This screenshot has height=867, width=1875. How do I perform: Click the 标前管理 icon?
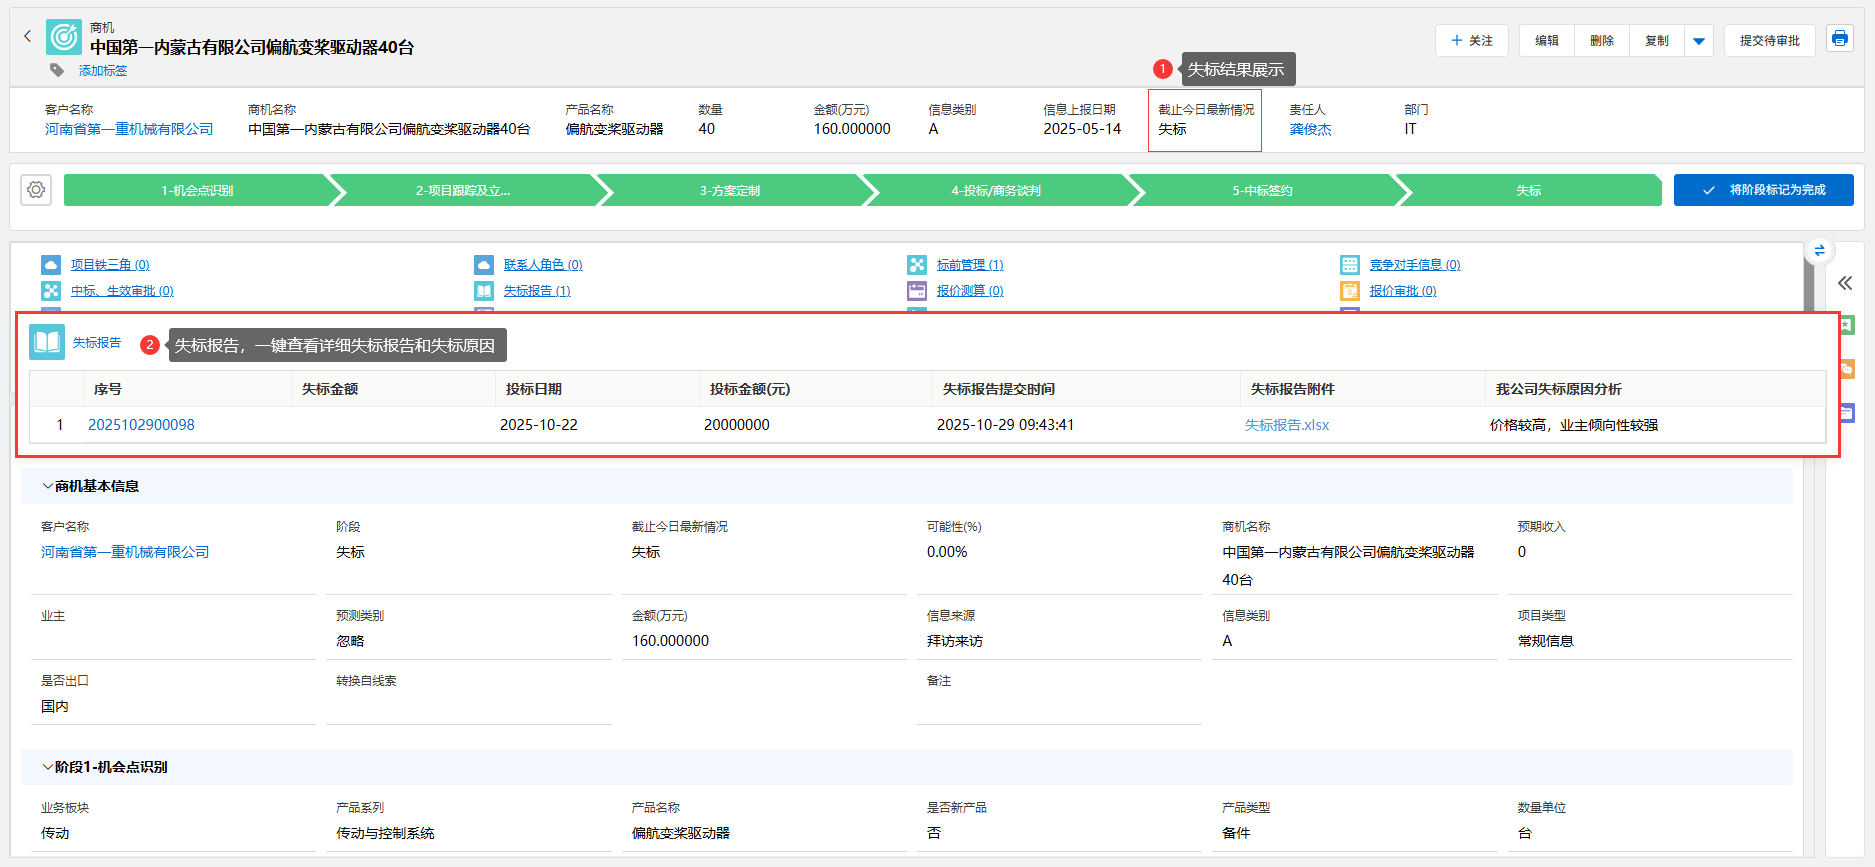(x=917, y=265)
